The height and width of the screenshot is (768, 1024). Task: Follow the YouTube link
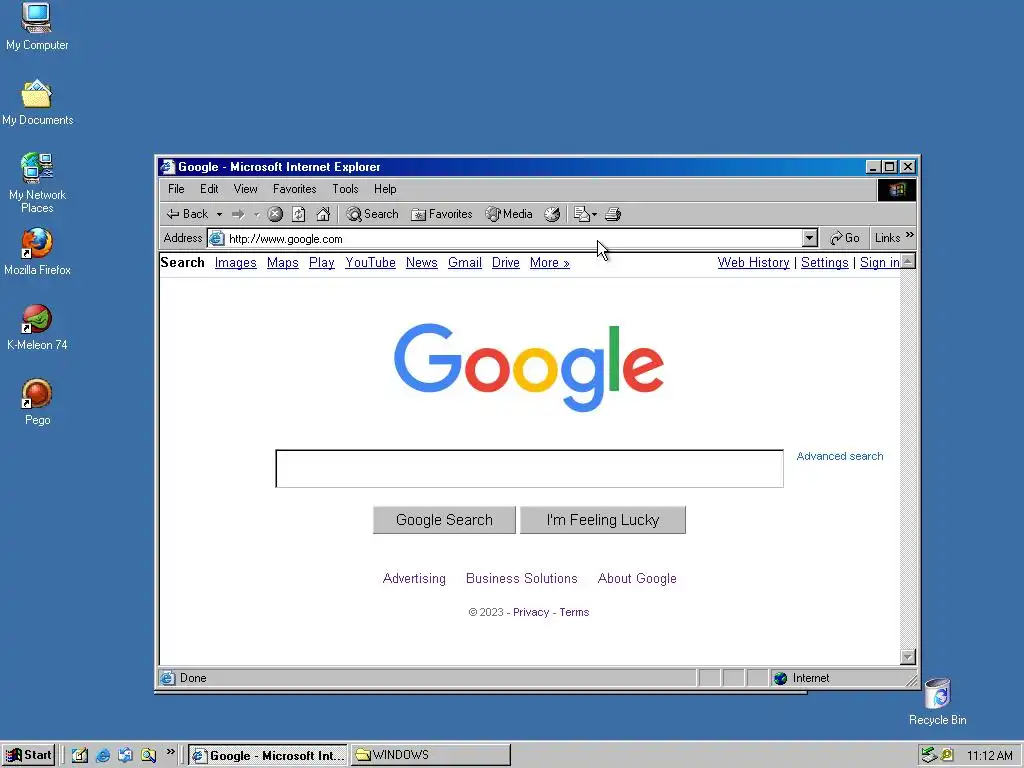coord(370,263)
